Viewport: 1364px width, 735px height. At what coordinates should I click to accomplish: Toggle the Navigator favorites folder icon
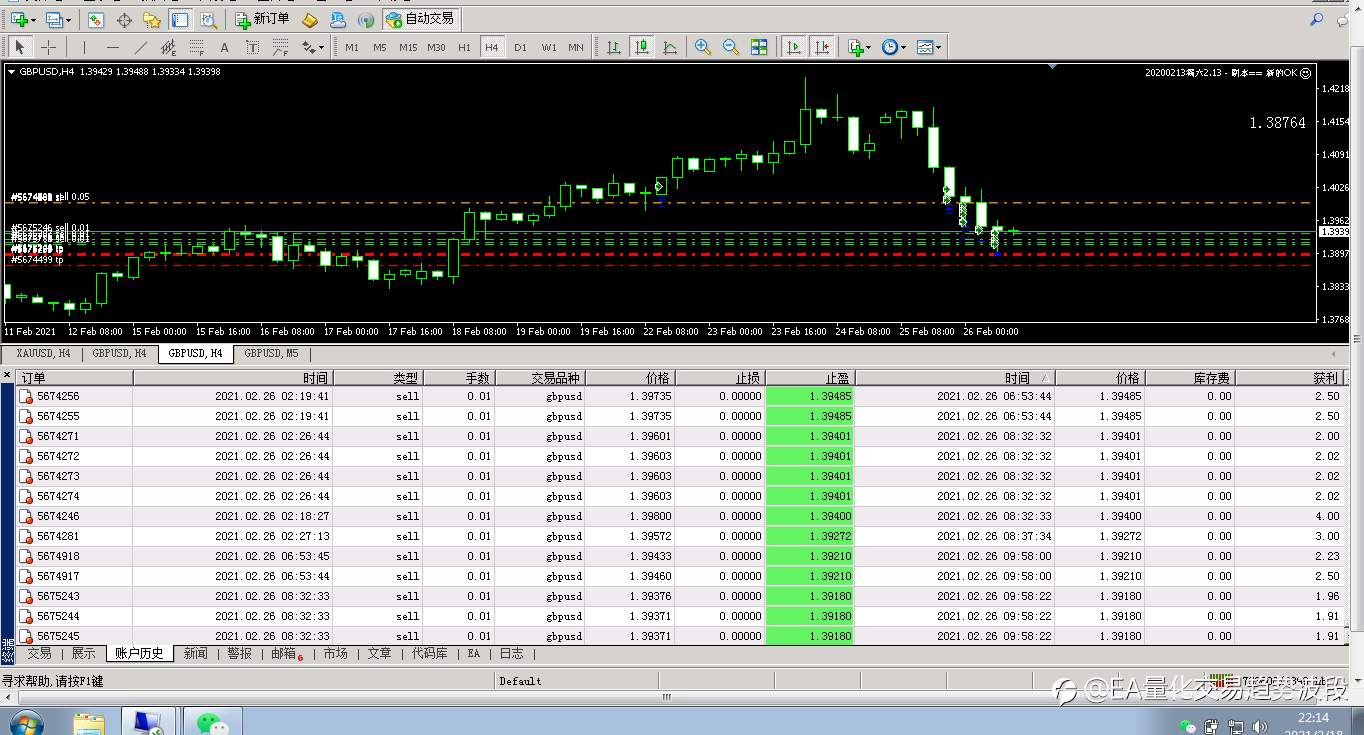pyautogui.click(x=152, y=19)
